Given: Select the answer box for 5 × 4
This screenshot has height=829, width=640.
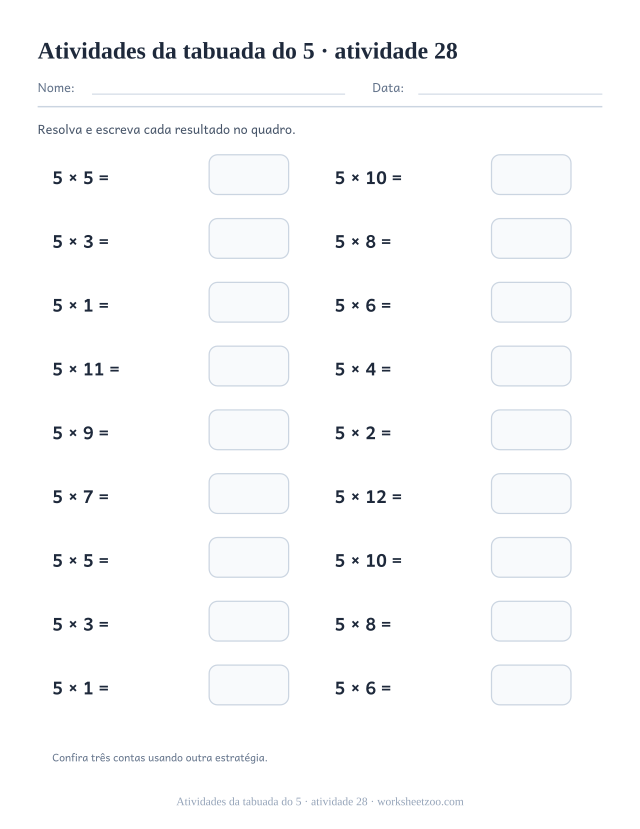Looking at the screenshot, I should click(531, 366).
